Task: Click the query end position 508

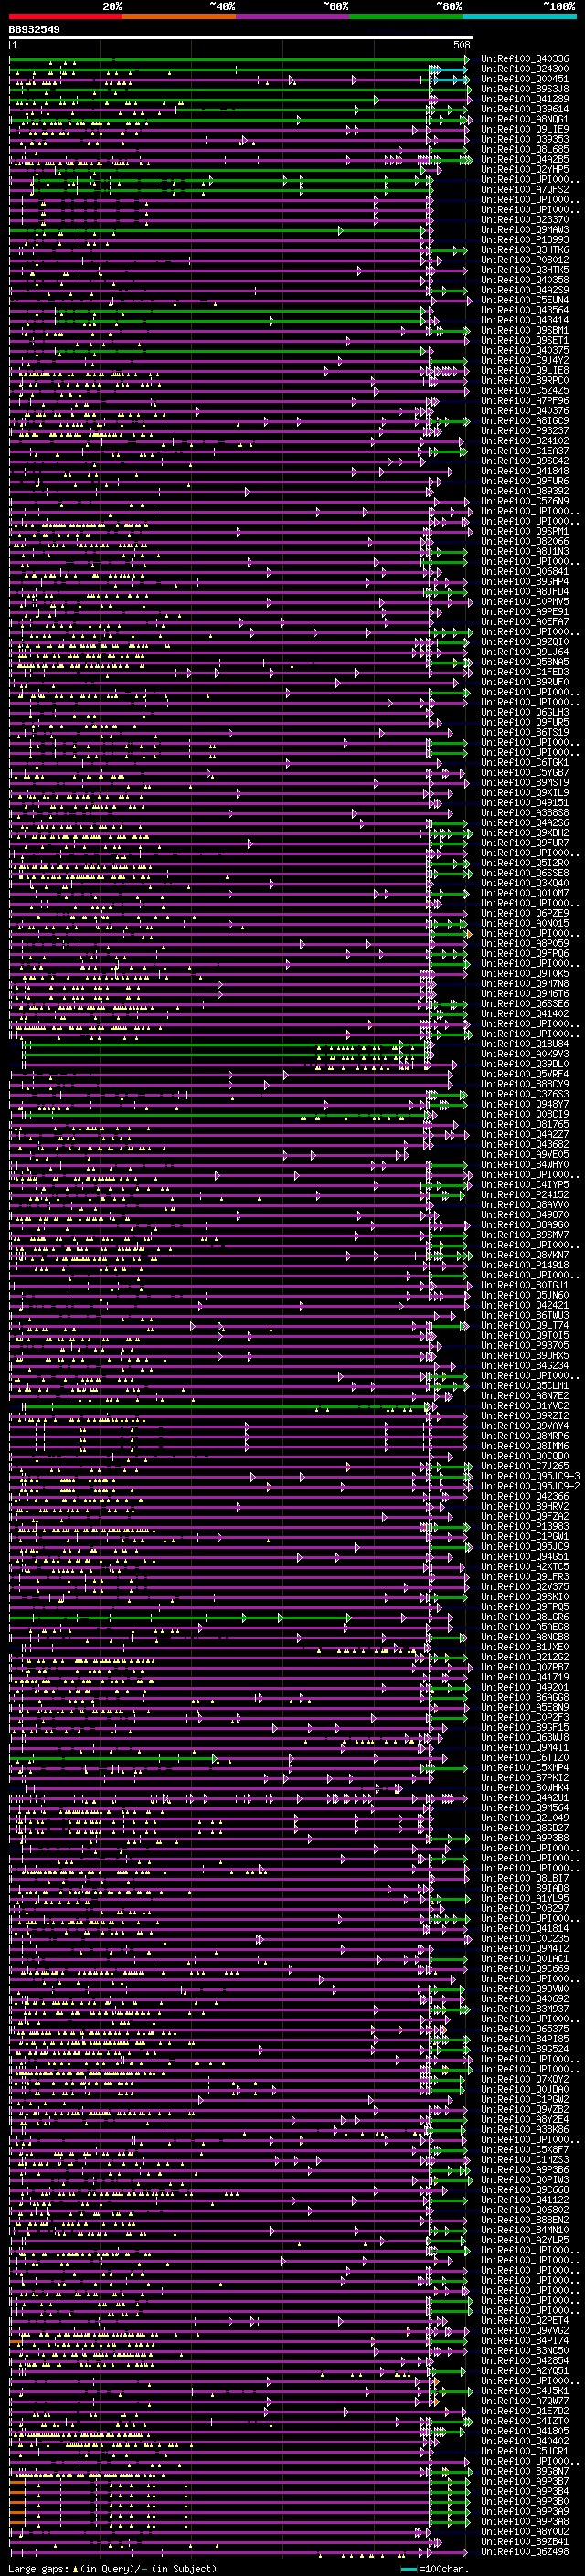Action: [462, 45]
